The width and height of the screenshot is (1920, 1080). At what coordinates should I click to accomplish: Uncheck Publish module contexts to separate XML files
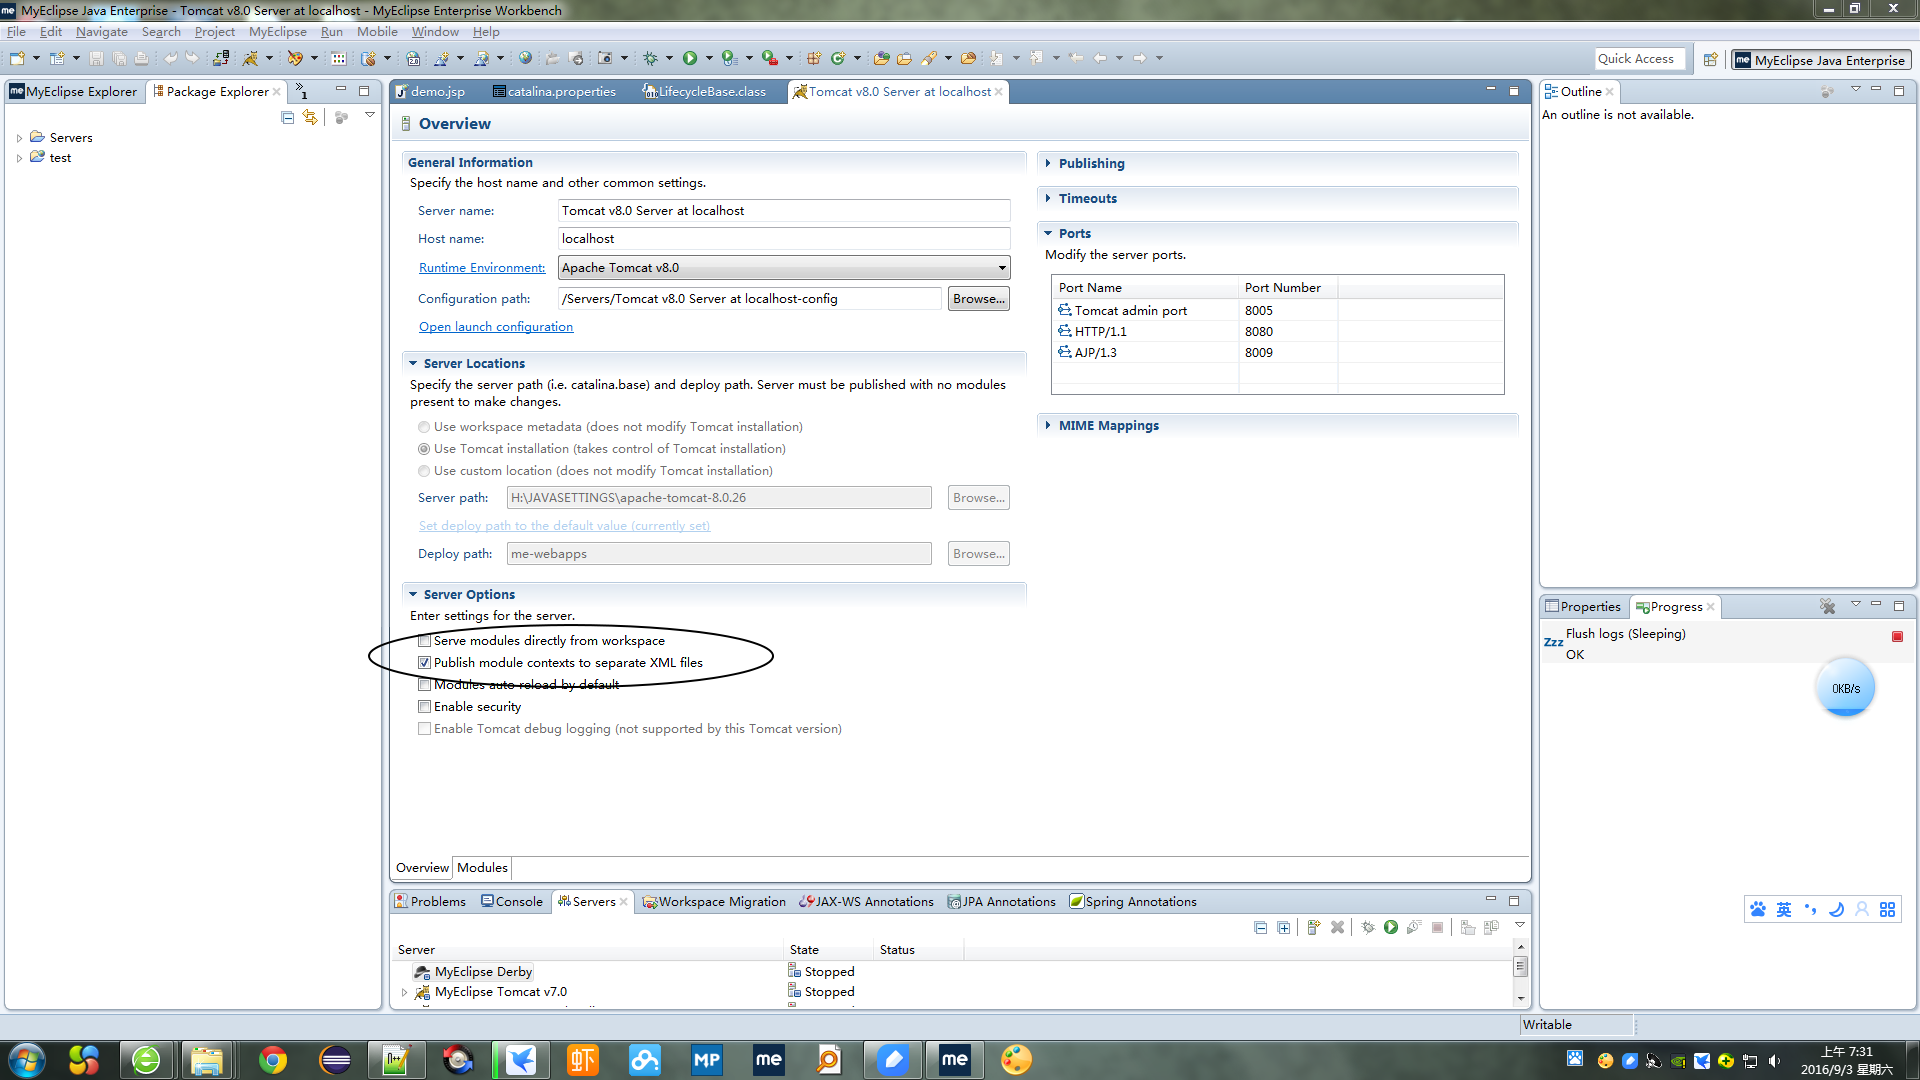[x=424, y=662]
